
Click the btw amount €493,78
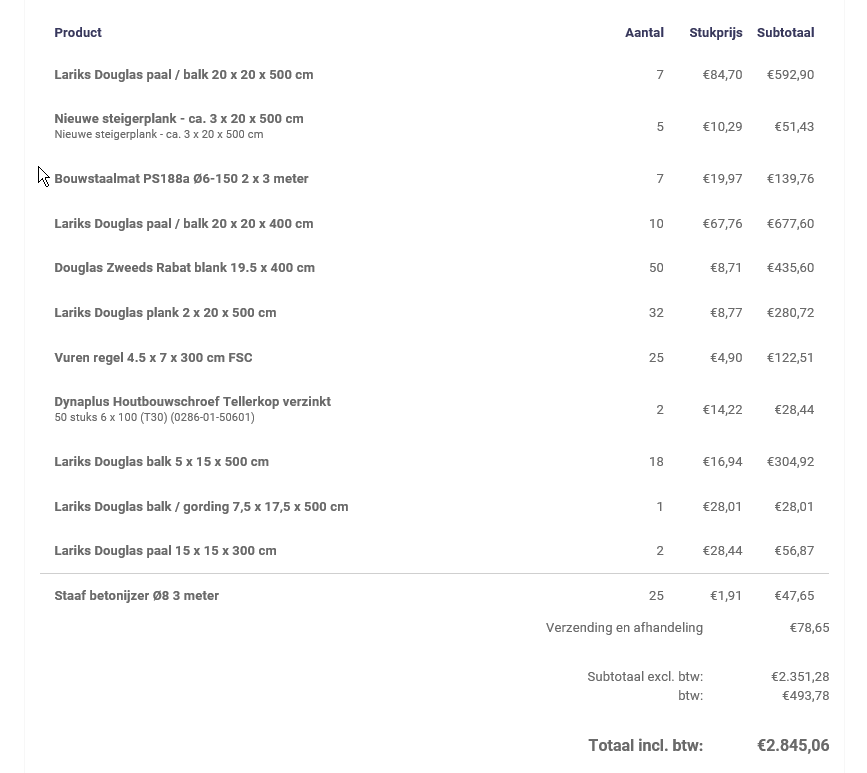click(805, 696)
